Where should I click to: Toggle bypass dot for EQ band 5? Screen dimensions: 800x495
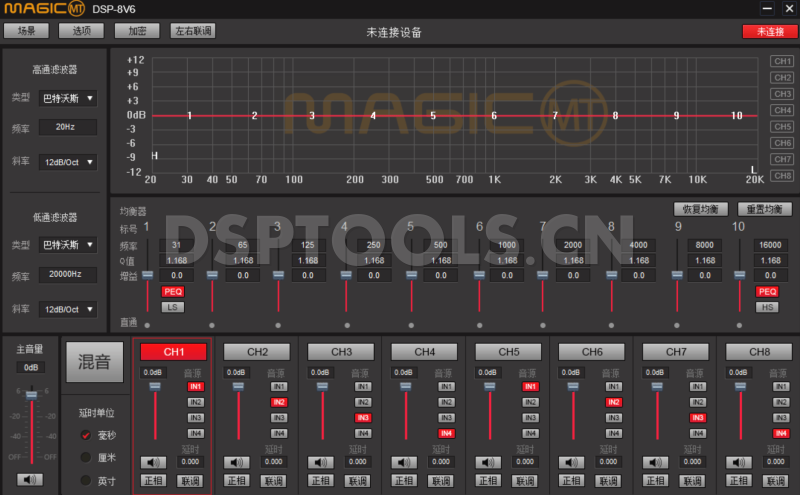(411, 325)
